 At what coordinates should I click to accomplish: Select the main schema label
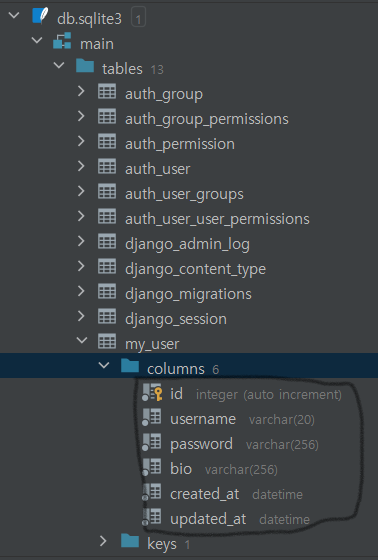pos(97,44)
